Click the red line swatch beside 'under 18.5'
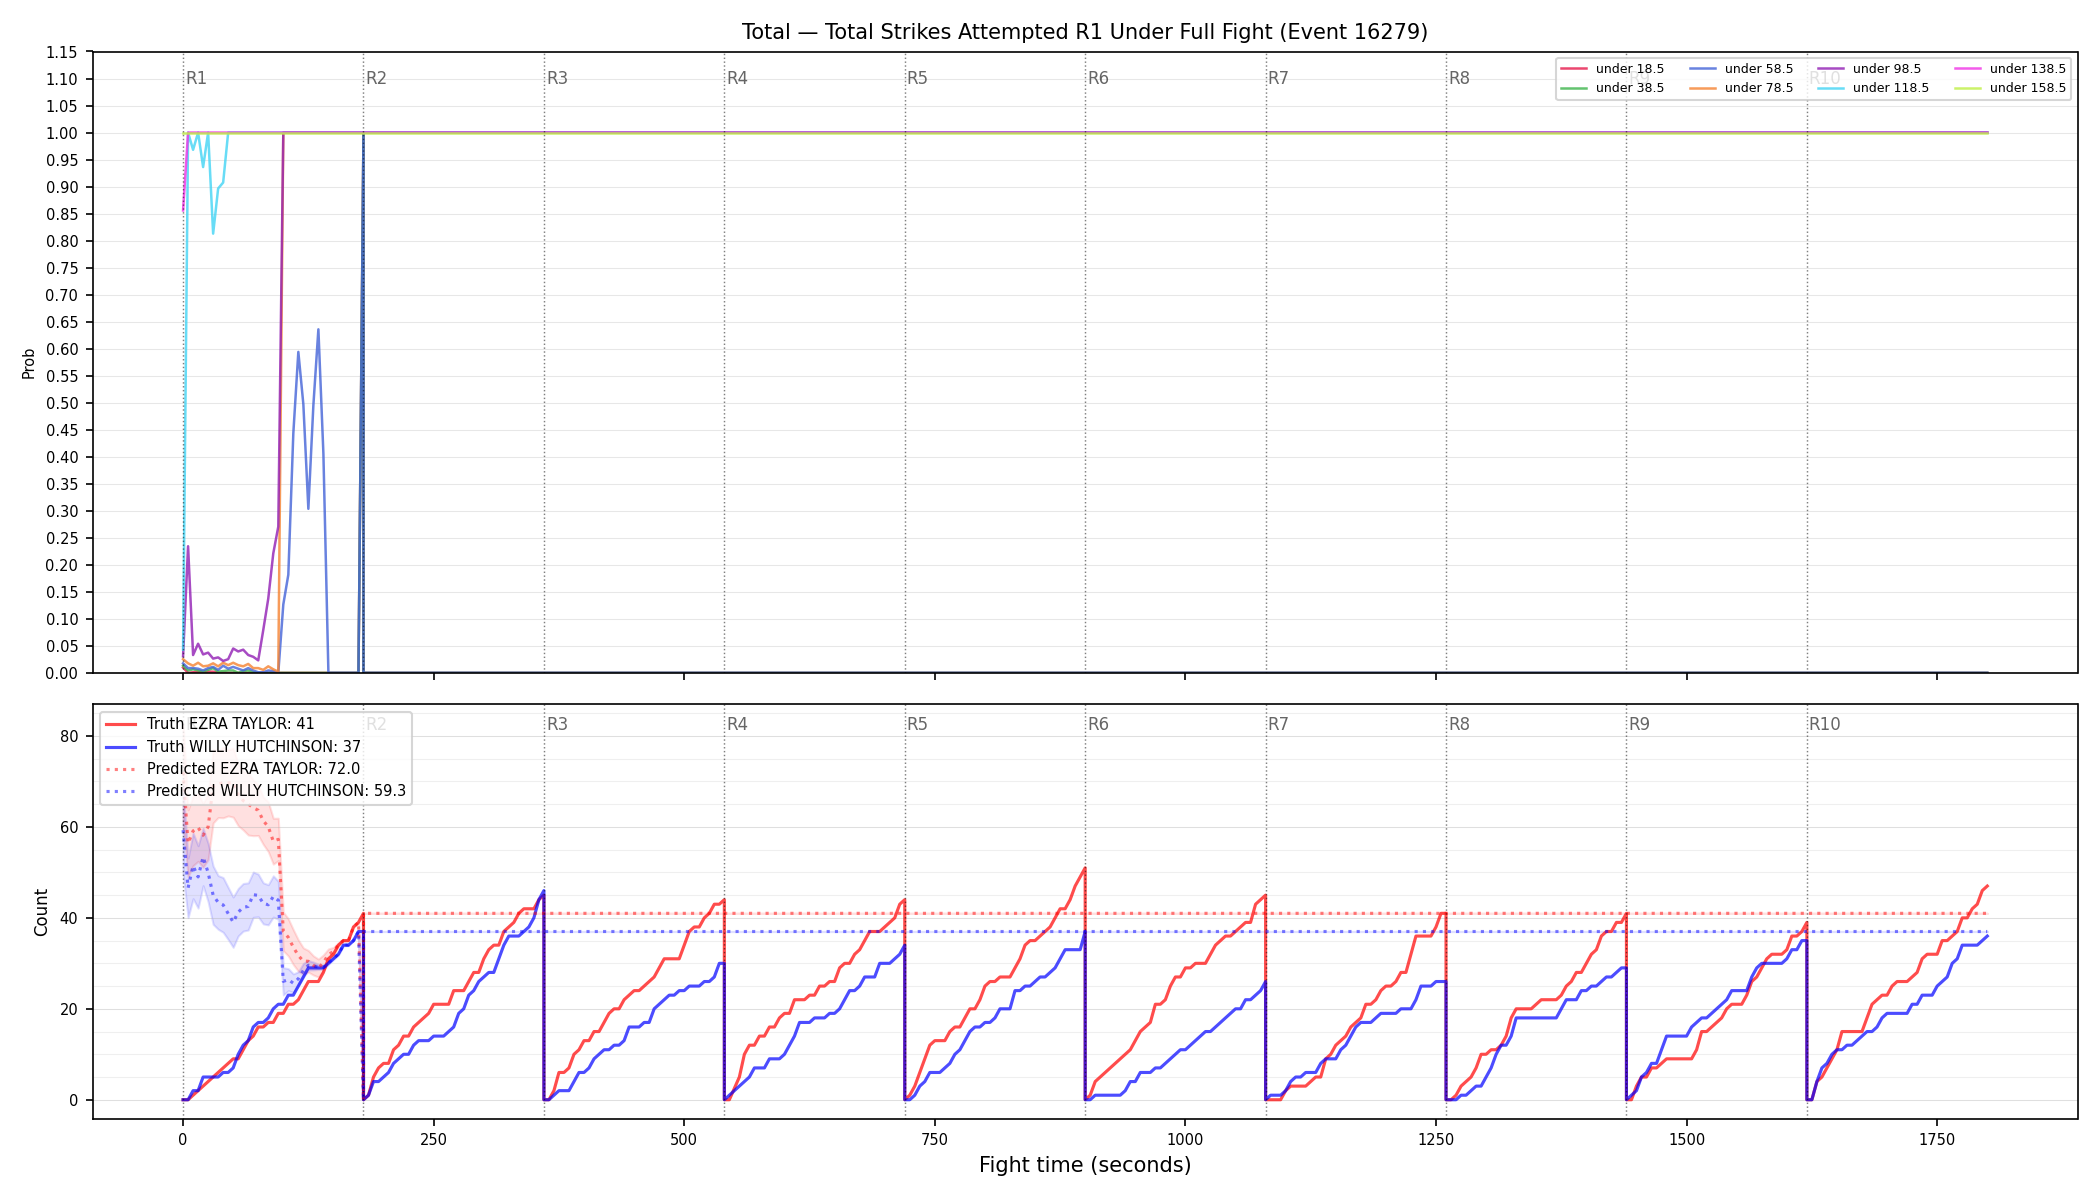The height and width of the screenshot is (1200, 2100). coord(1574,69)
